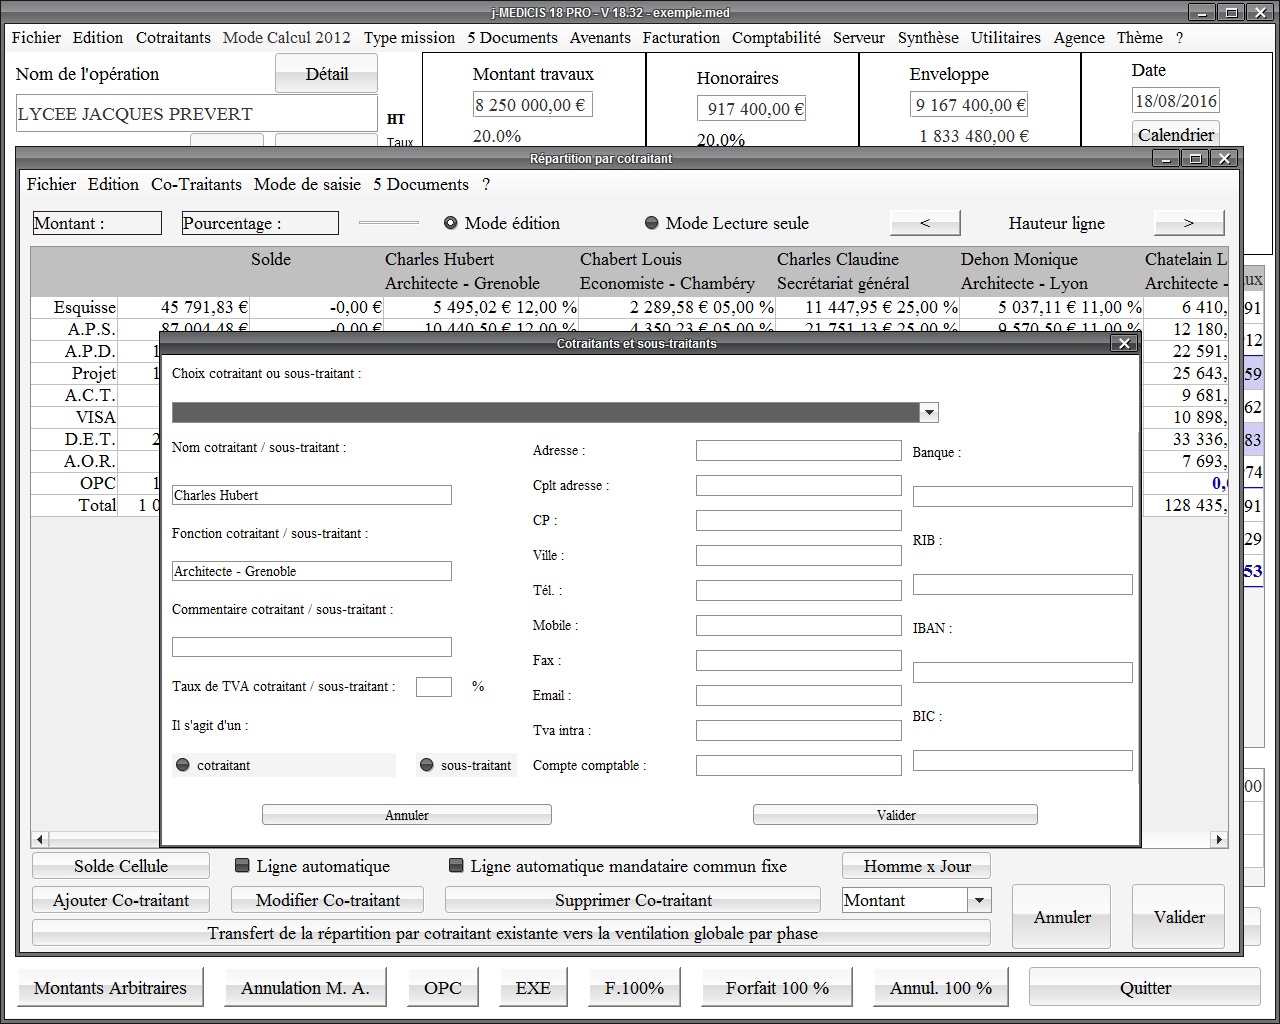Image resolution: width=1280 pixels, height=1024 pixels.
Task: Click the horizontal scrollbar left arrow
Action: [40, 839]
